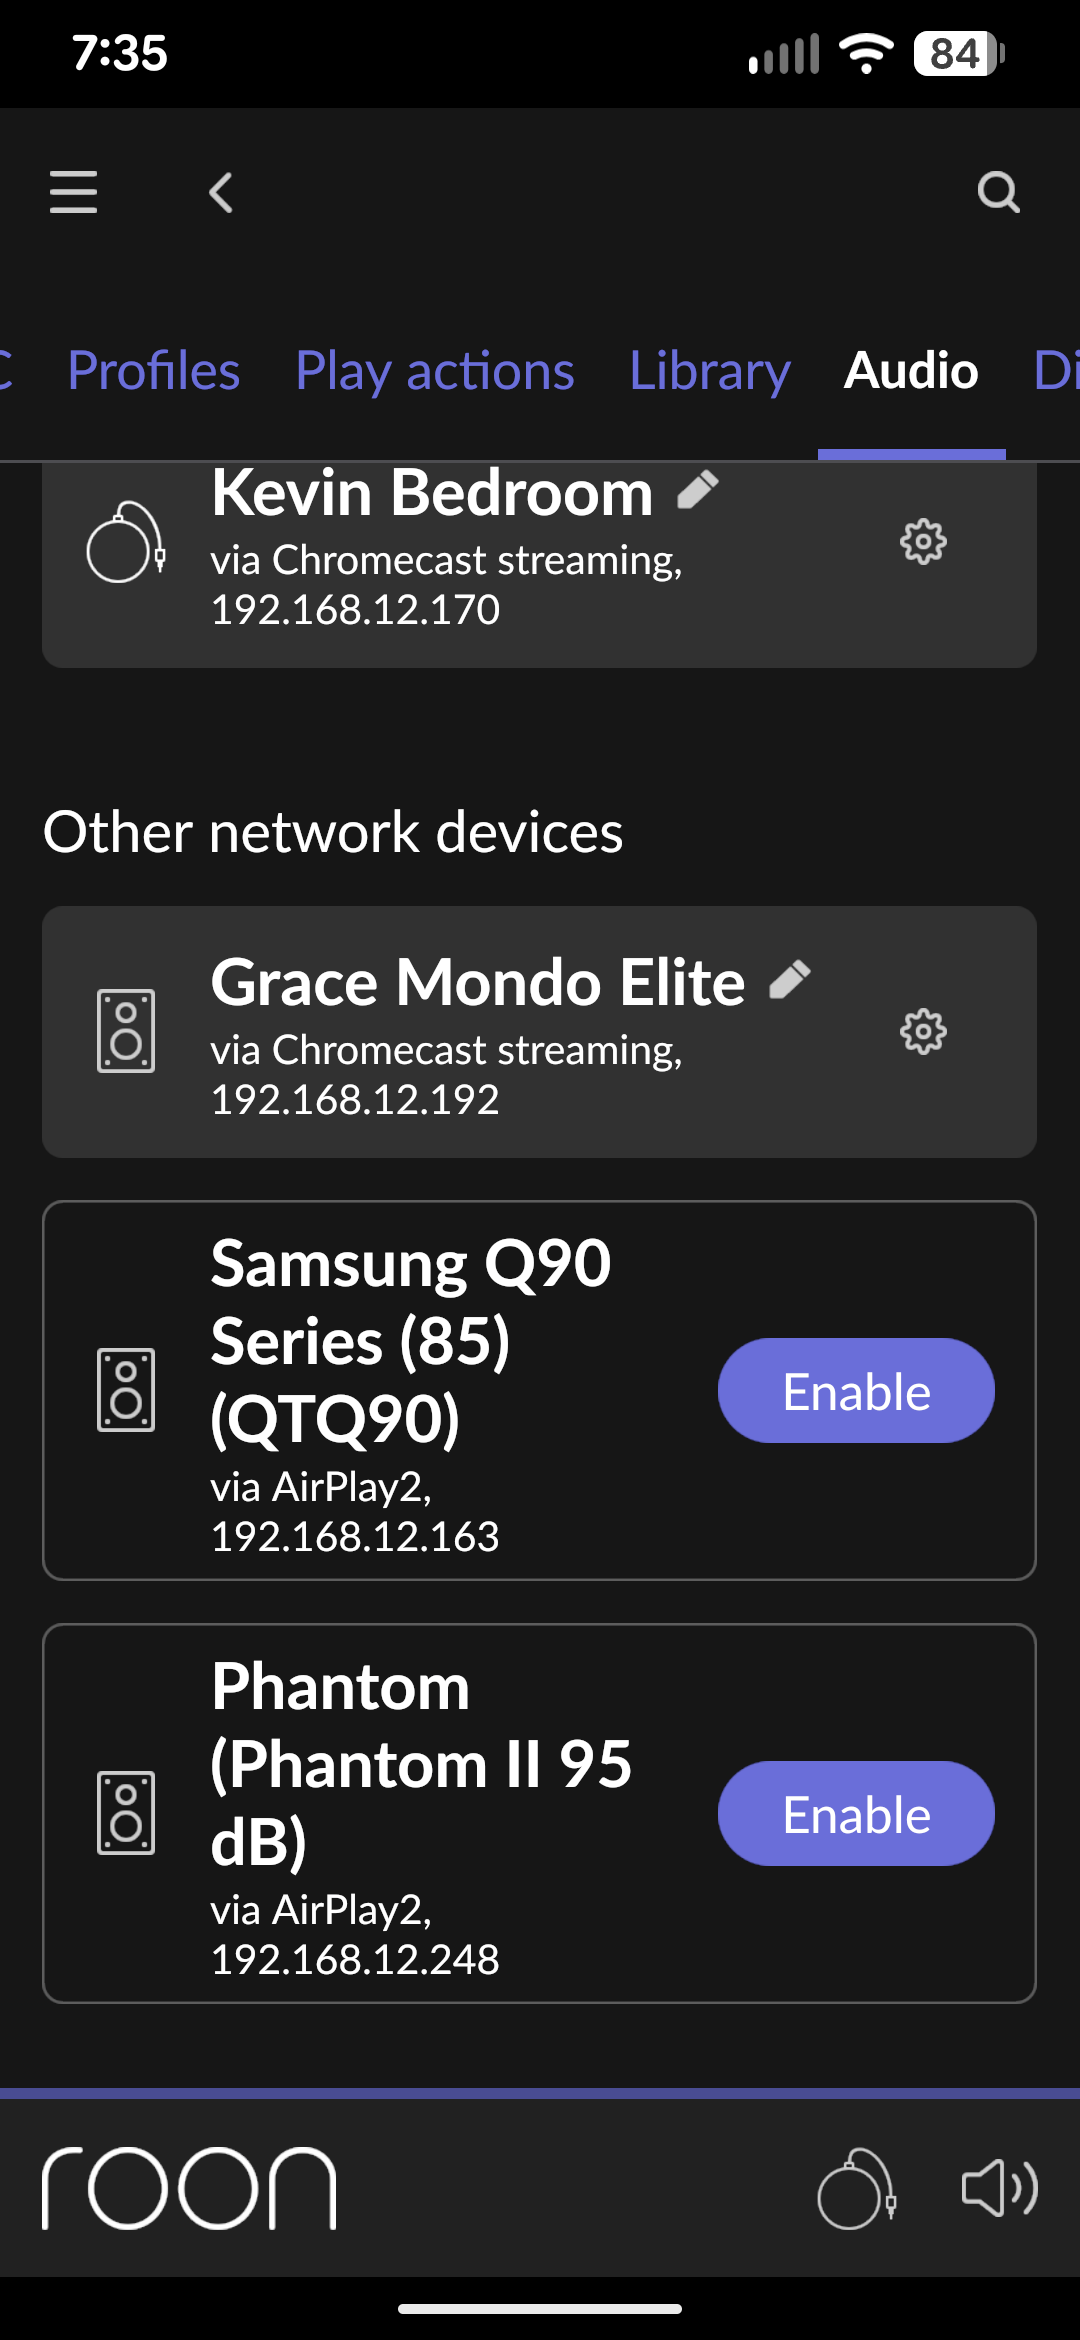Open the hamburger navigation menu
This screenshot has width=1080, height=2340.
(x=73, y=192)
